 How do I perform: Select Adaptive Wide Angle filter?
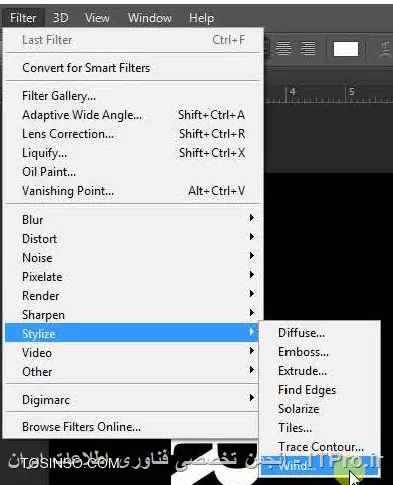point(132,115)
